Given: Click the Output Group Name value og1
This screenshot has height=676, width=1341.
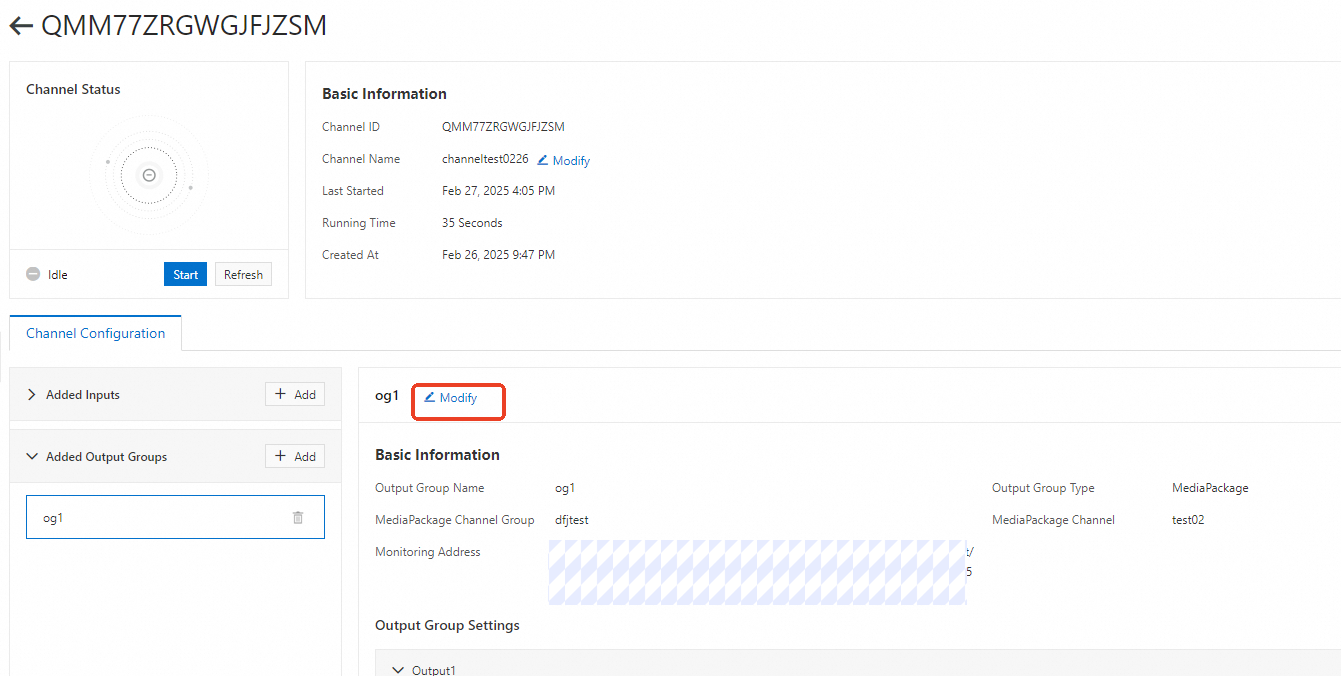Looking at the screenshot, I should click(x=565, y=488).
